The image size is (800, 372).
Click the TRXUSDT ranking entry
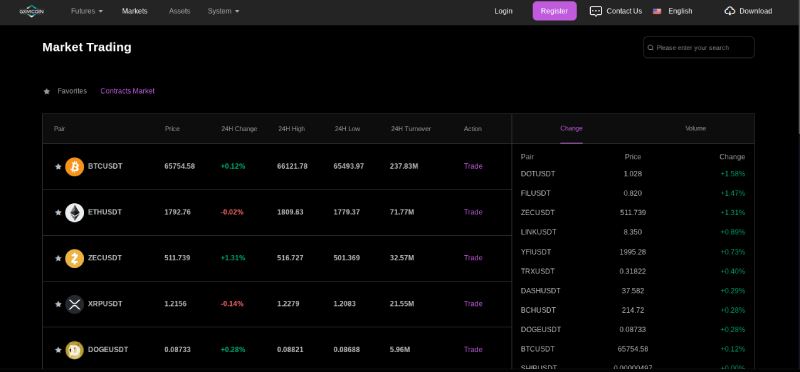[x=633, y=271]
